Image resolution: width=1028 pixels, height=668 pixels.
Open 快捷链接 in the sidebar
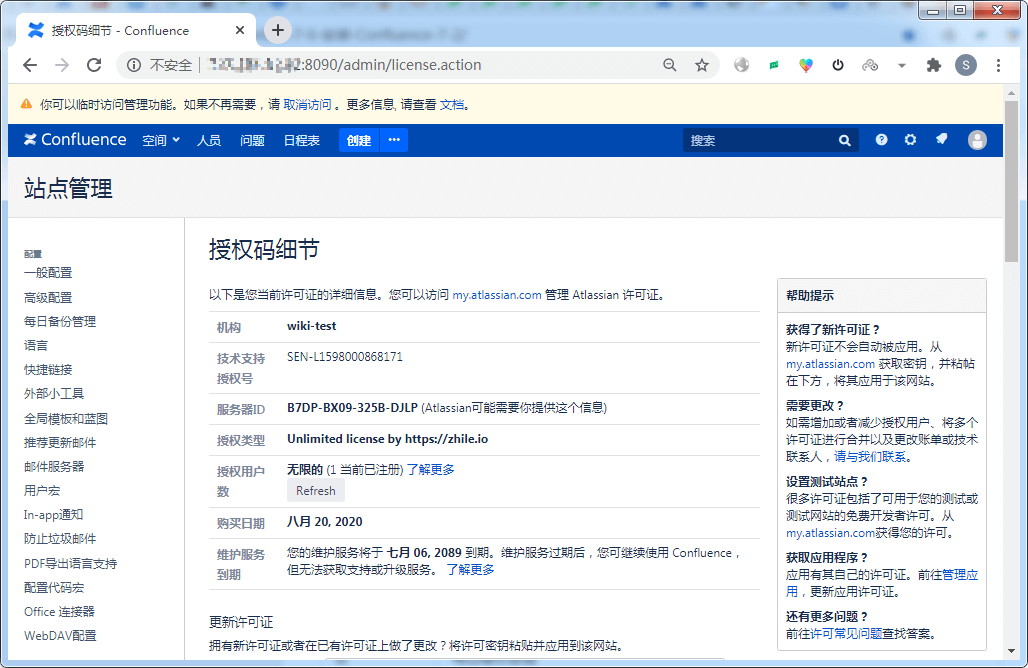(48, 370)
